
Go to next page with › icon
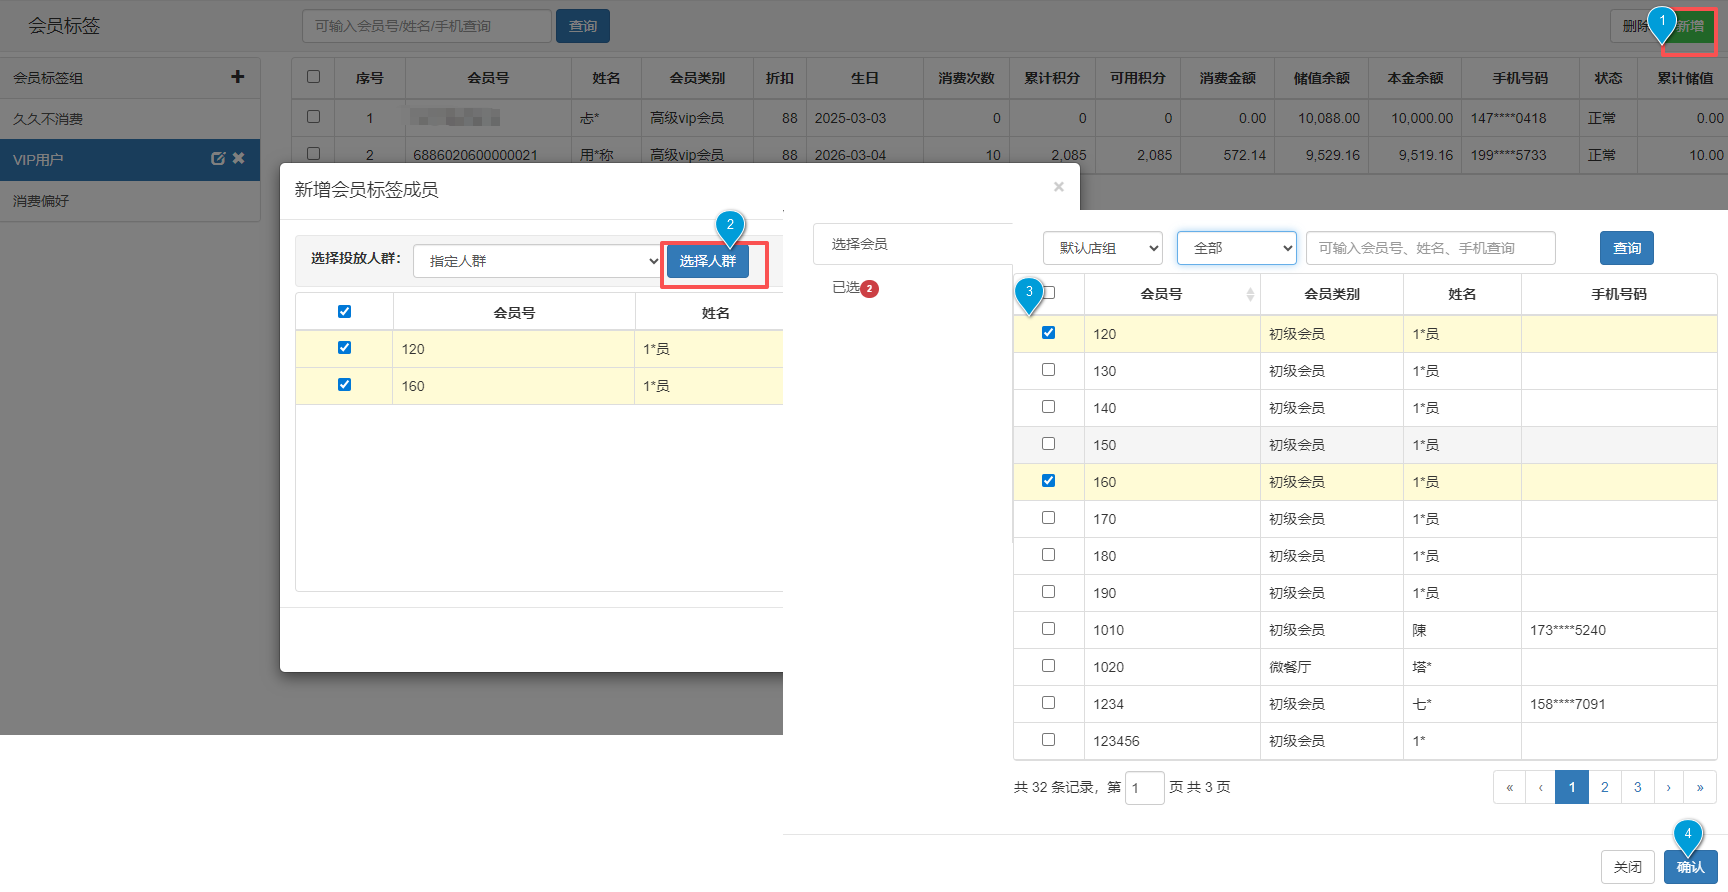(1668, 787)
